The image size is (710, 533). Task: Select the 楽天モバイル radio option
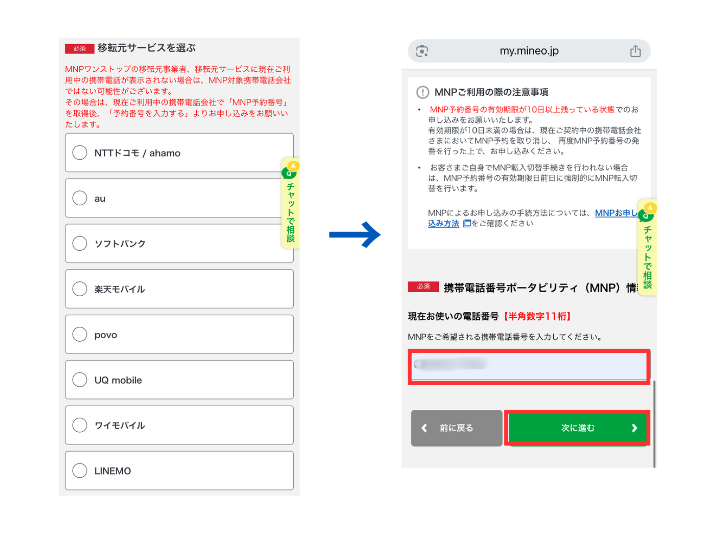click(x=179, y=289)
